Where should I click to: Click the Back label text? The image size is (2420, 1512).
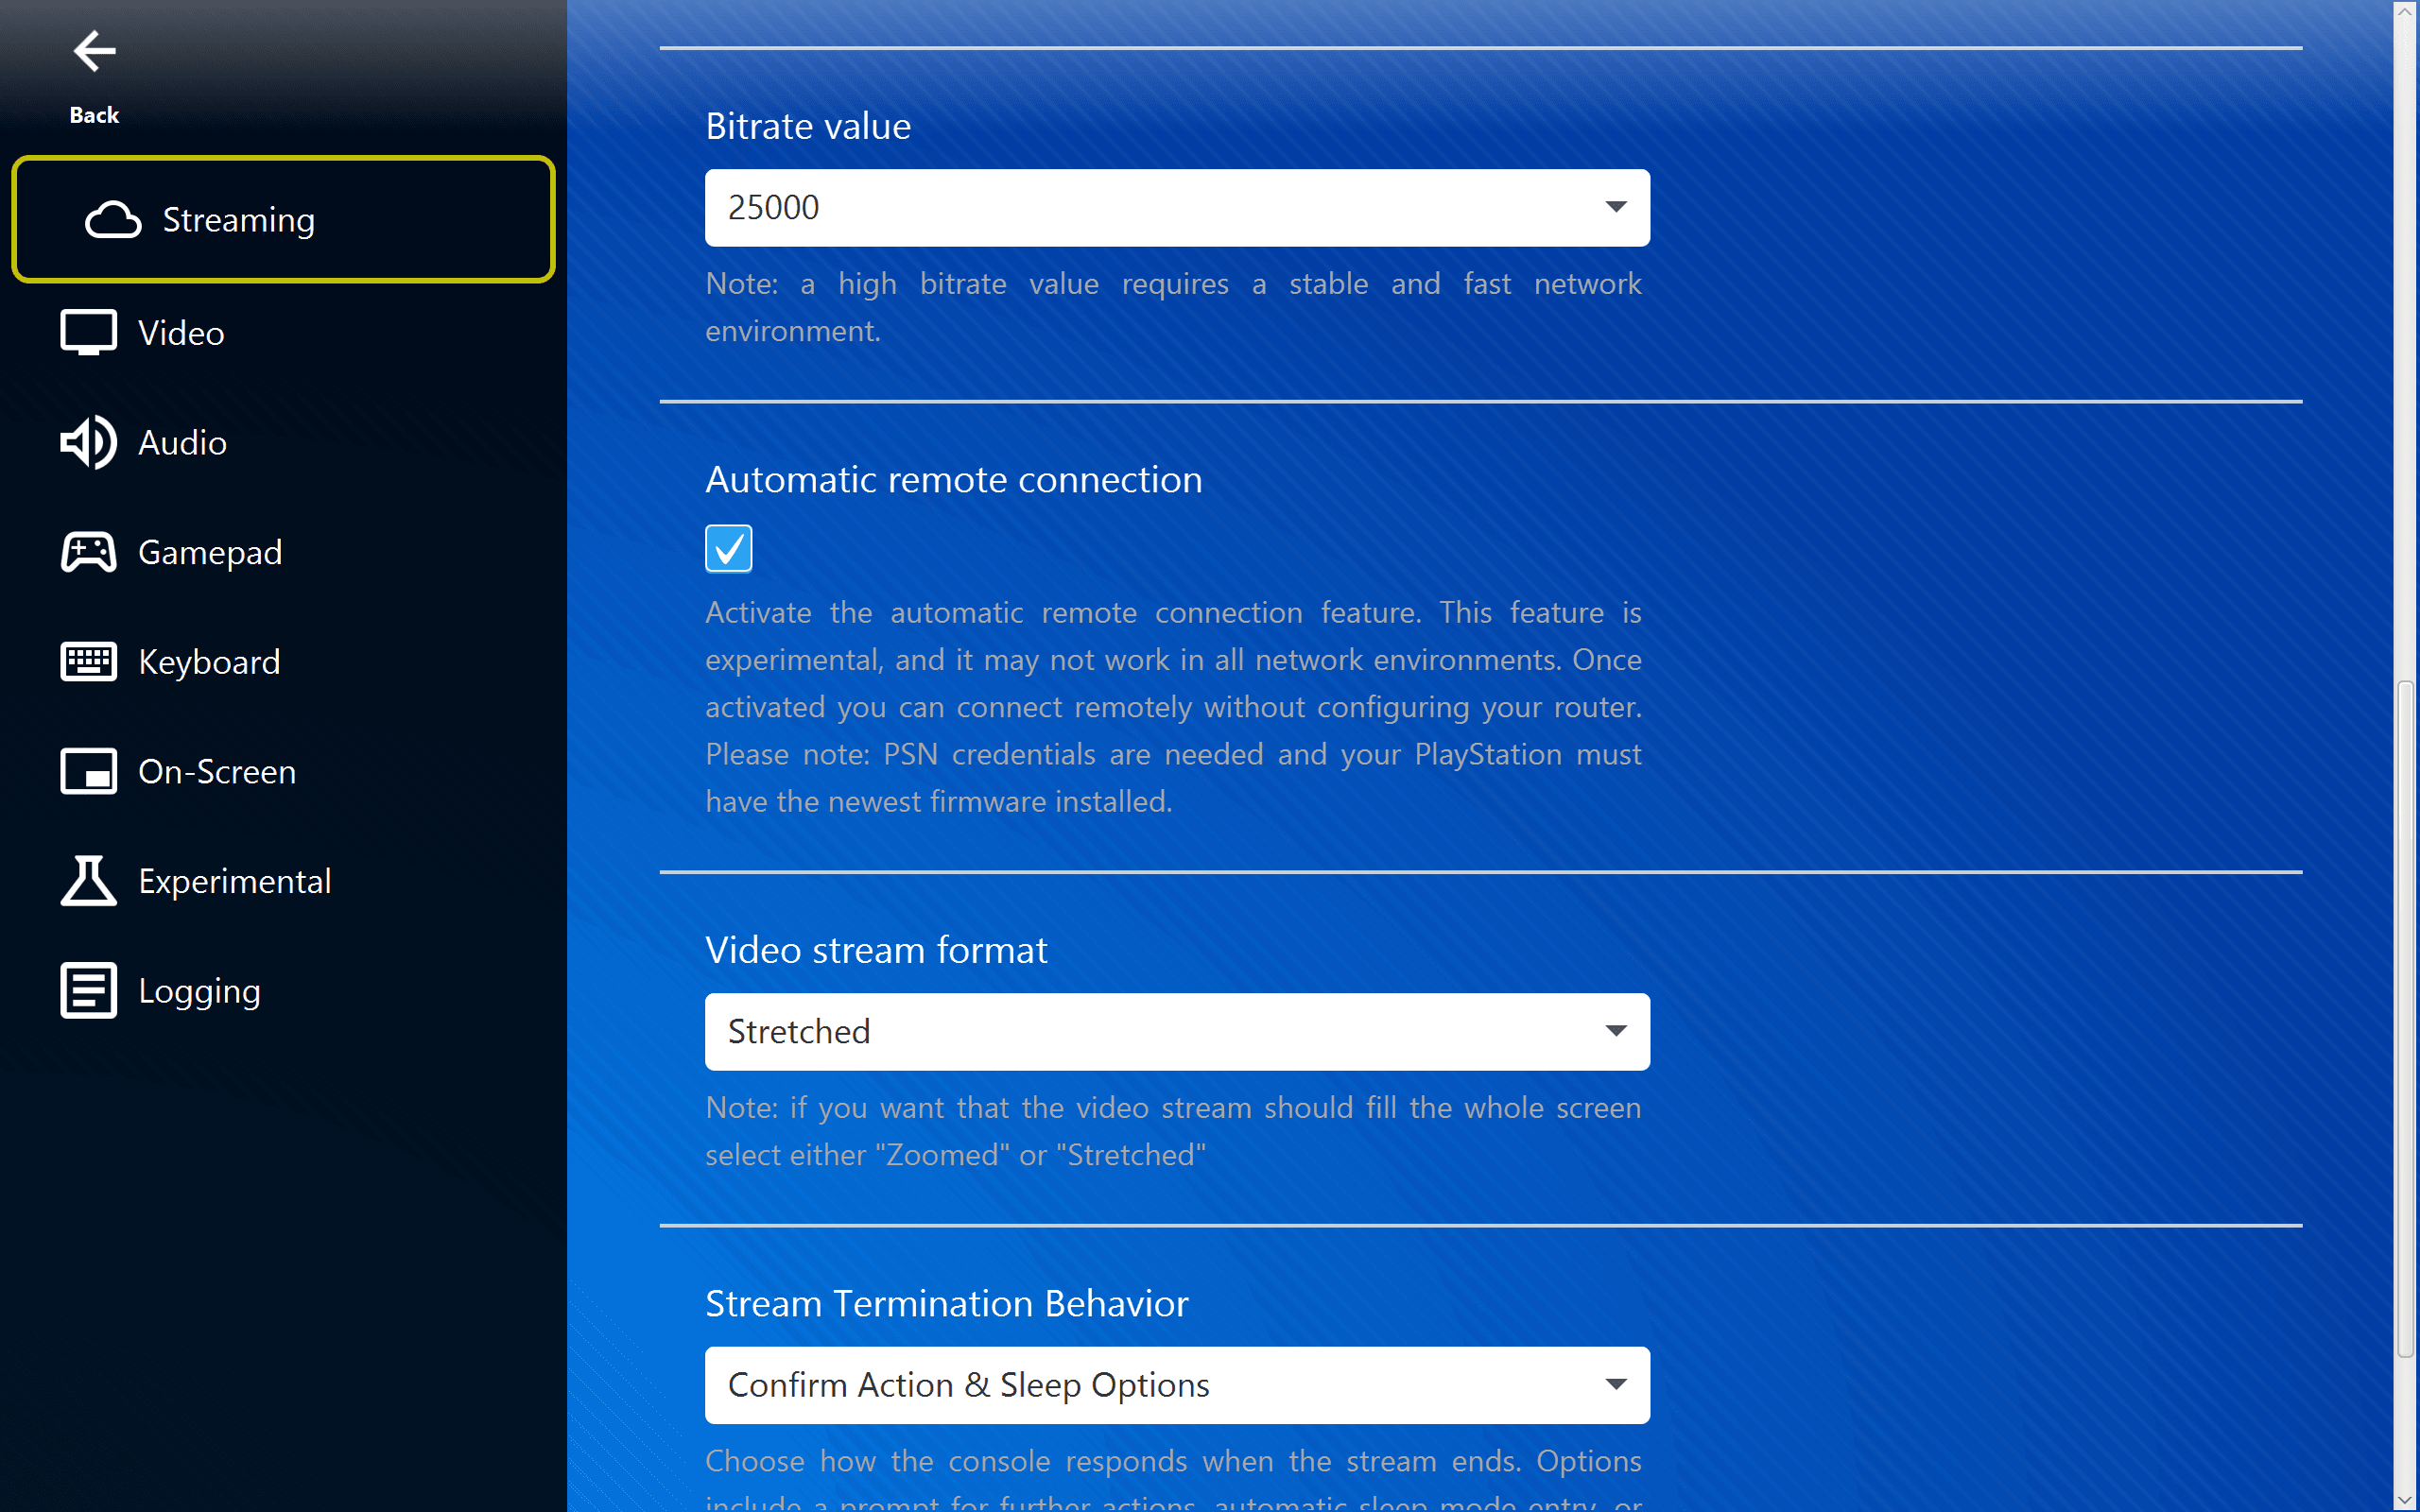pyautogui.click(x=94, y=115)
